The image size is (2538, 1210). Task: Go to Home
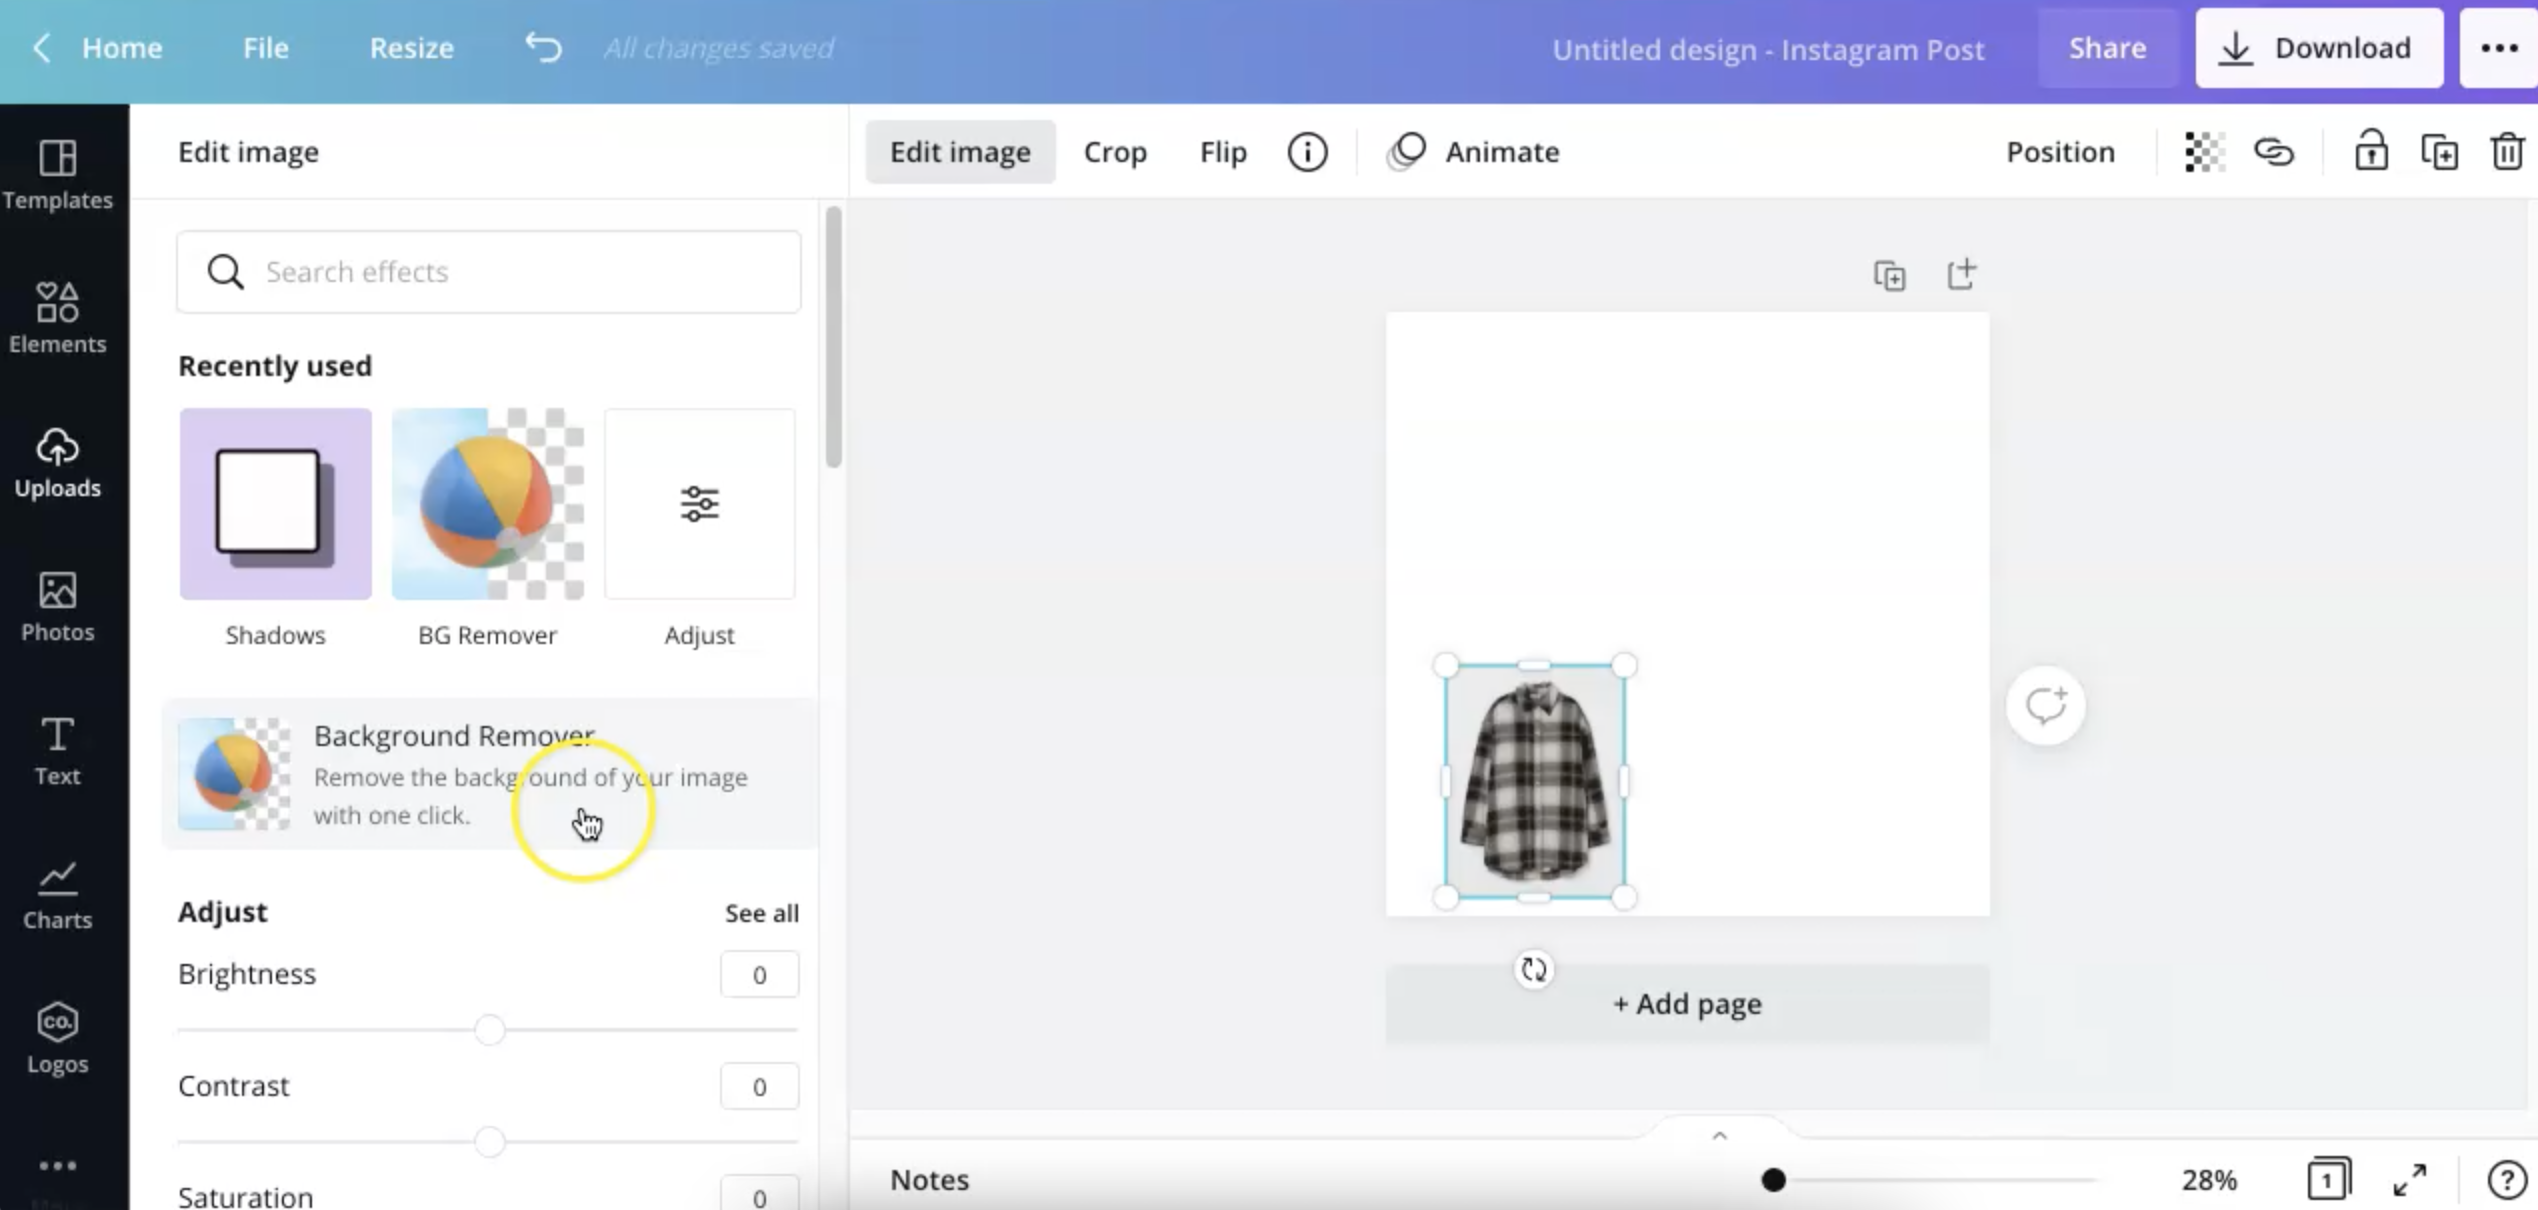[x=121, y=47]
